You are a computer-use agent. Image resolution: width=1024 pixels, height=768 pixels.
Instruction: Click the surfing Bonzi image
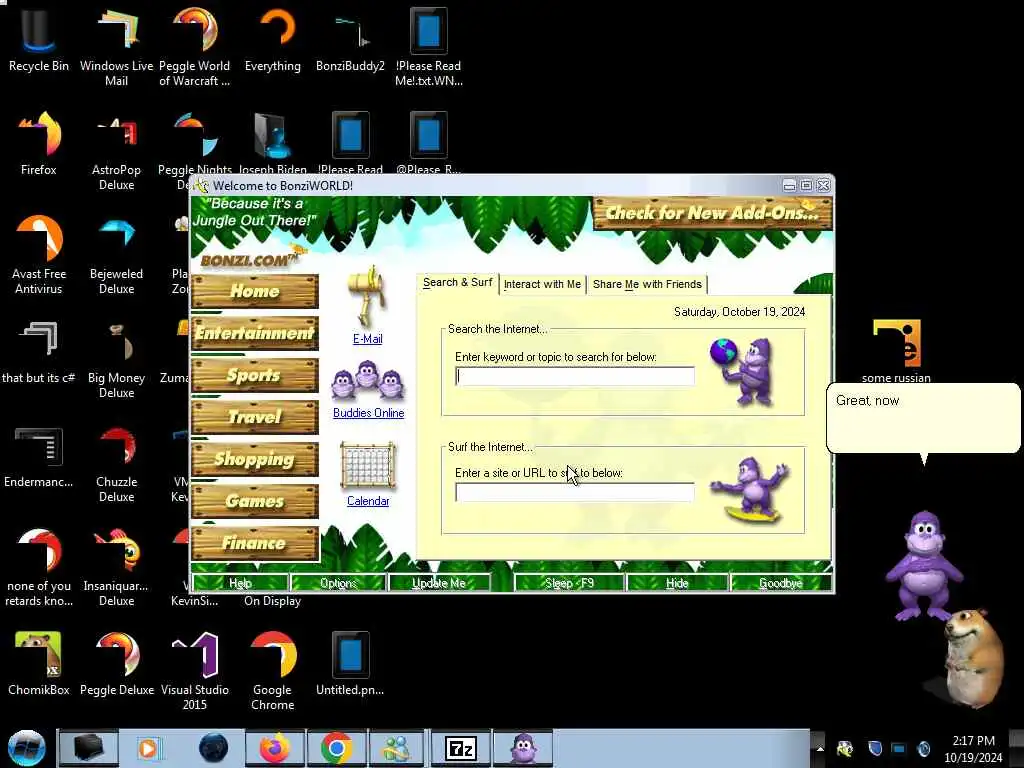(x=750, y=490)
